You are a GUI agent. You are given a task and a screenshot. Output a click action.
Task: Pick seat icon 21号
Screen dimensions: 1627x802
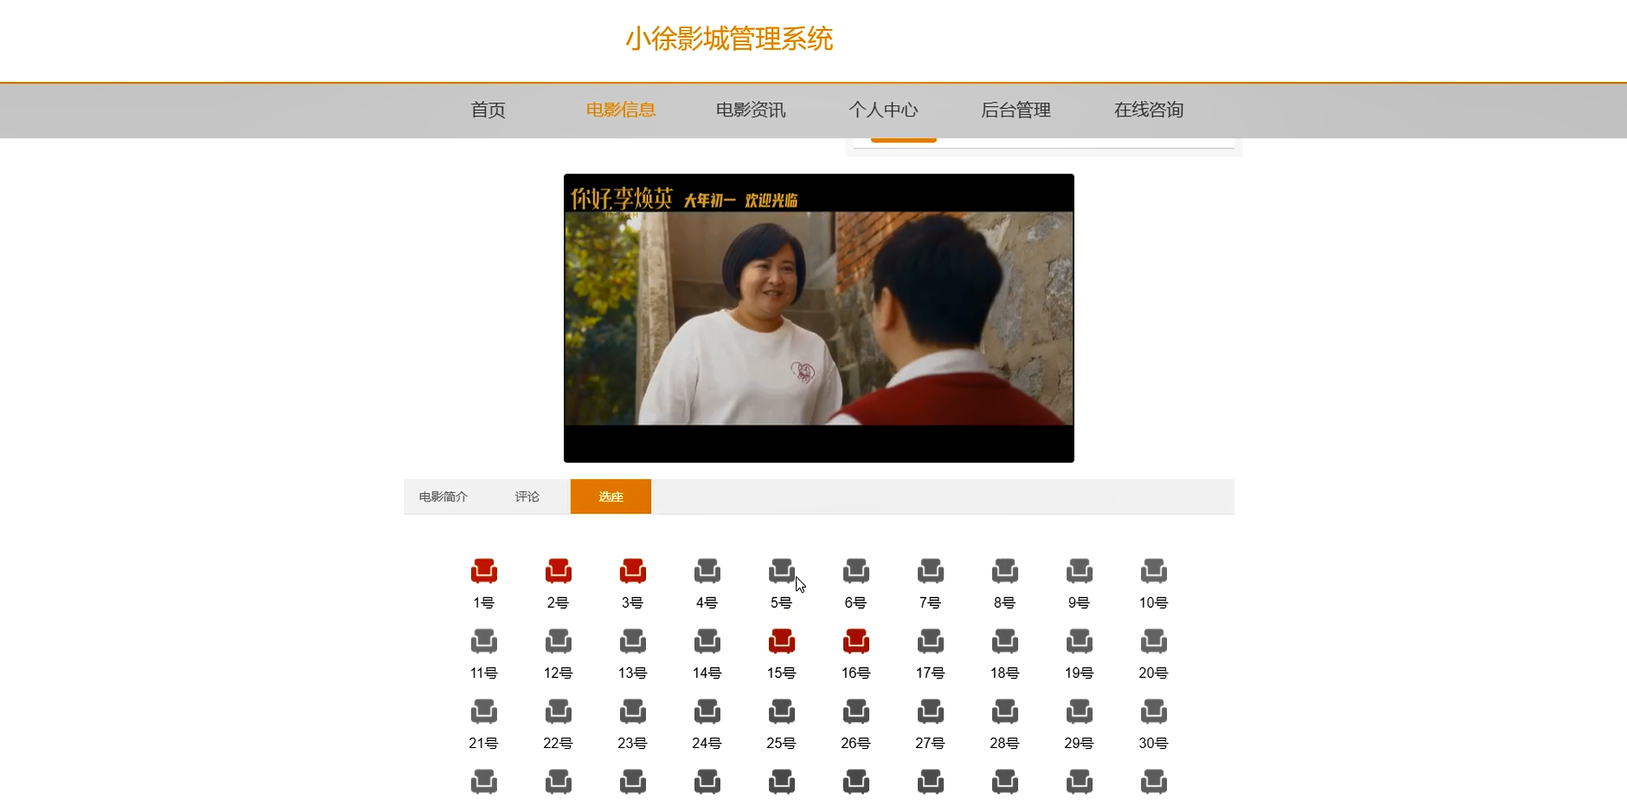(484, 711)
